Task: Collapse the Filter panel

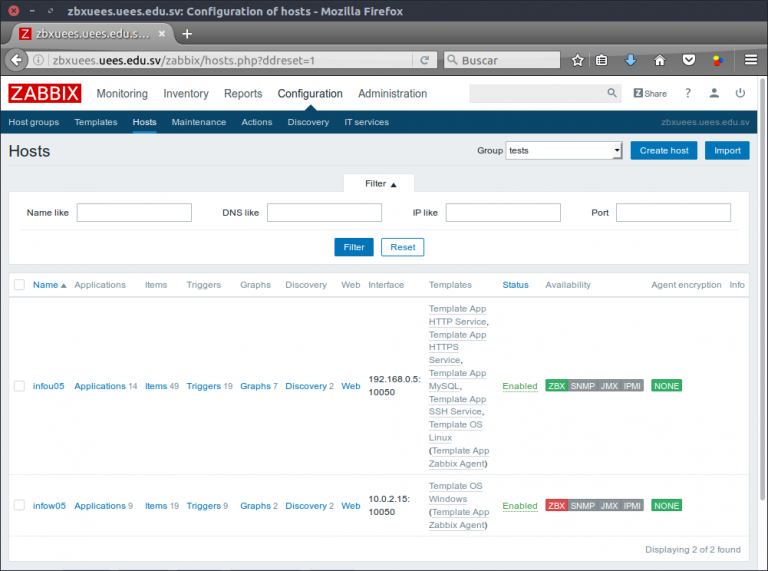Action: (379, 184)
